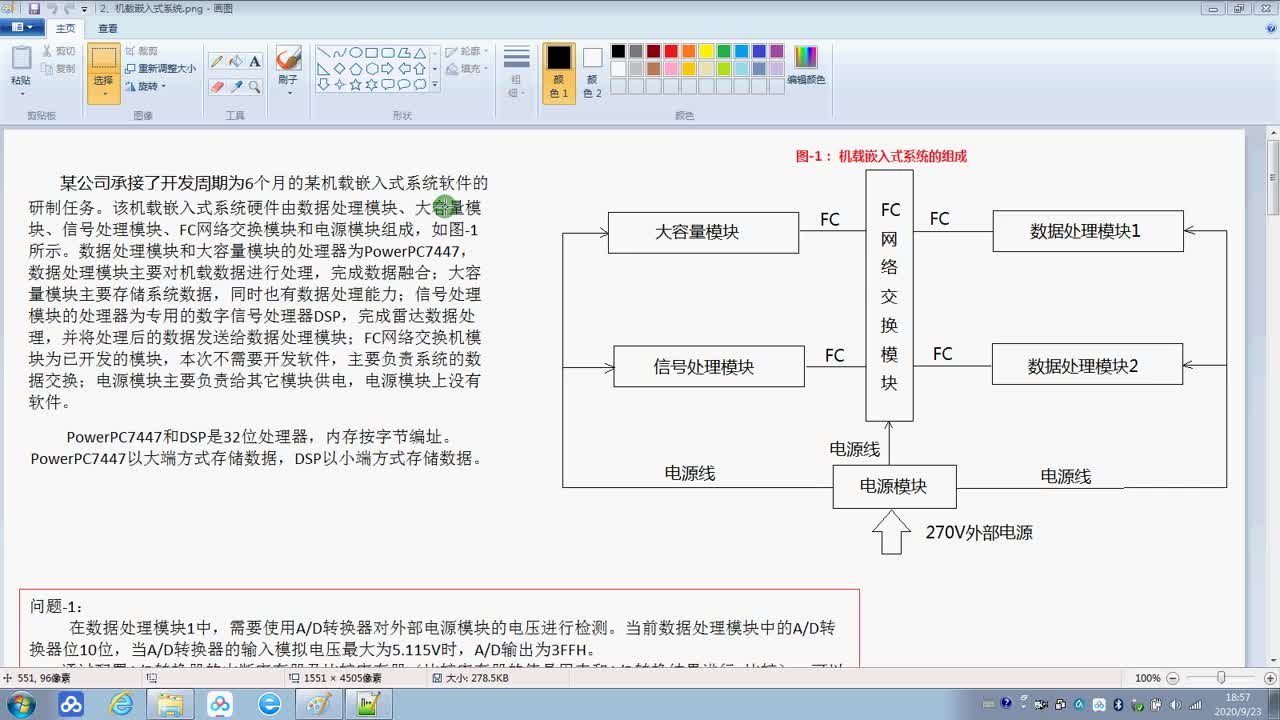Open the Paste (粘贴) dropdown arrow
The width and height of the screenshot is (1280, 720).
[21, 94]
